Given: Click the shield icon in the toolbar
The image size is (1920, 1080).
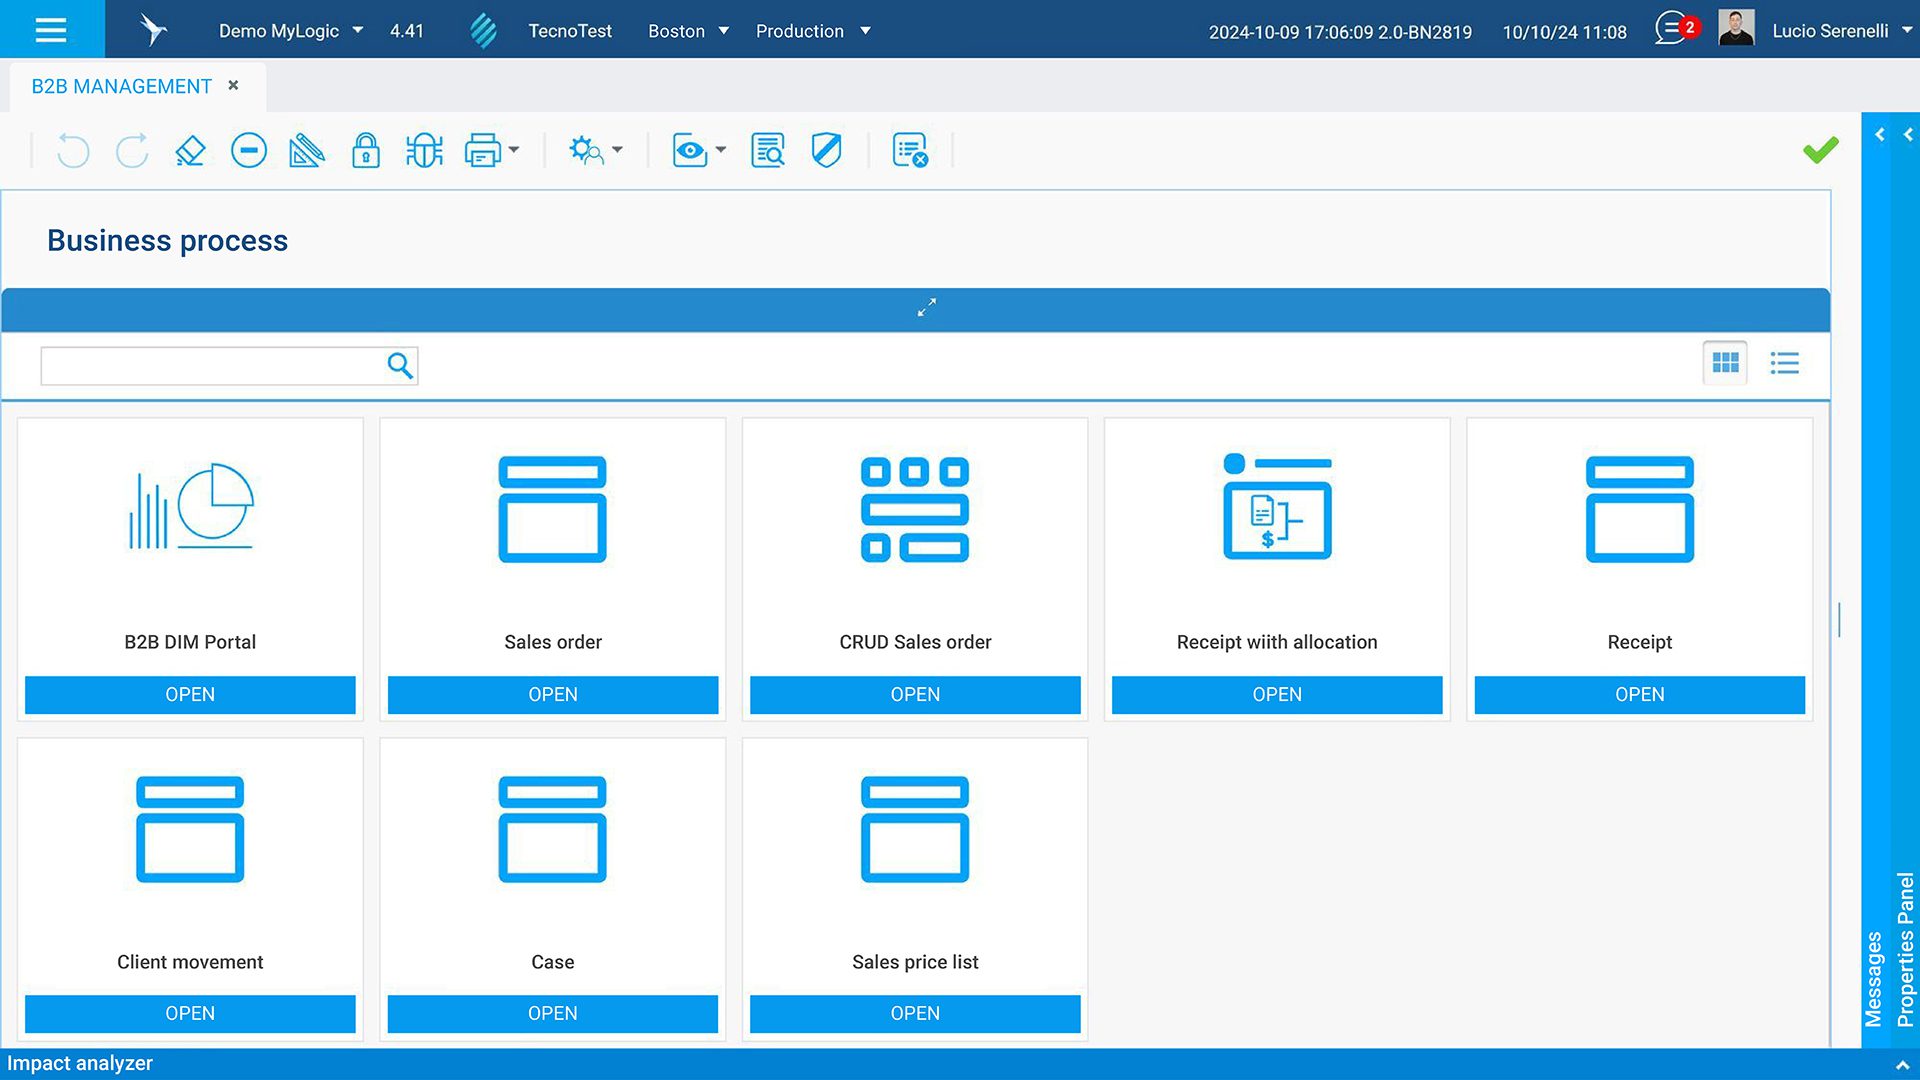Looking at the screenshot, I should (826, 151).
